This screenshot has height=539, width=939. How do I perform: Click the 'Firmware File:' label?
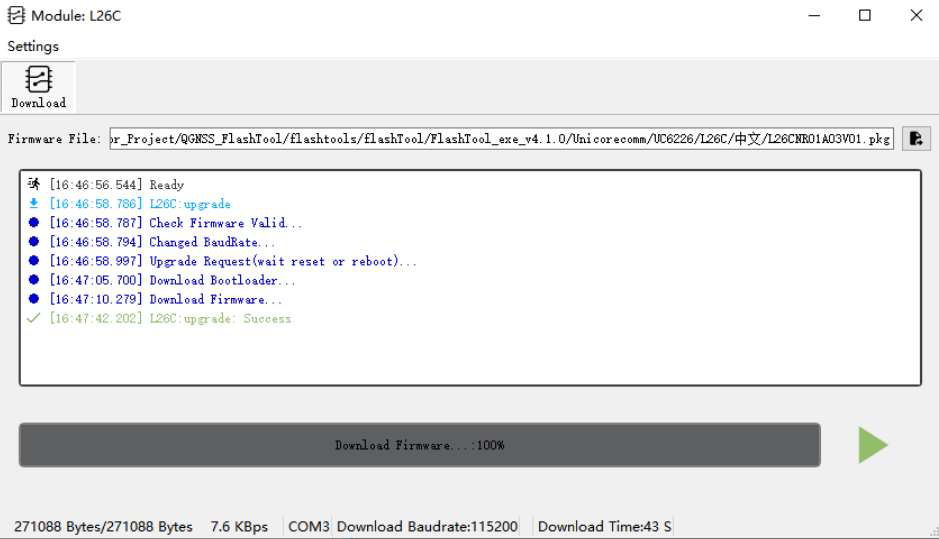tap(54, 139)
